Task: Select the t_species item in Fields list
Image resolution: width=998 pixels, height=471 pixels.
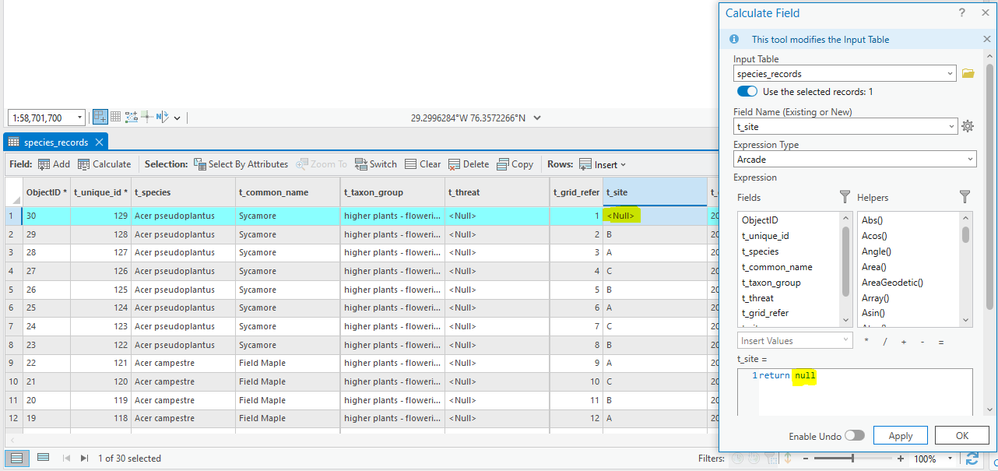Action: (761, 251)
